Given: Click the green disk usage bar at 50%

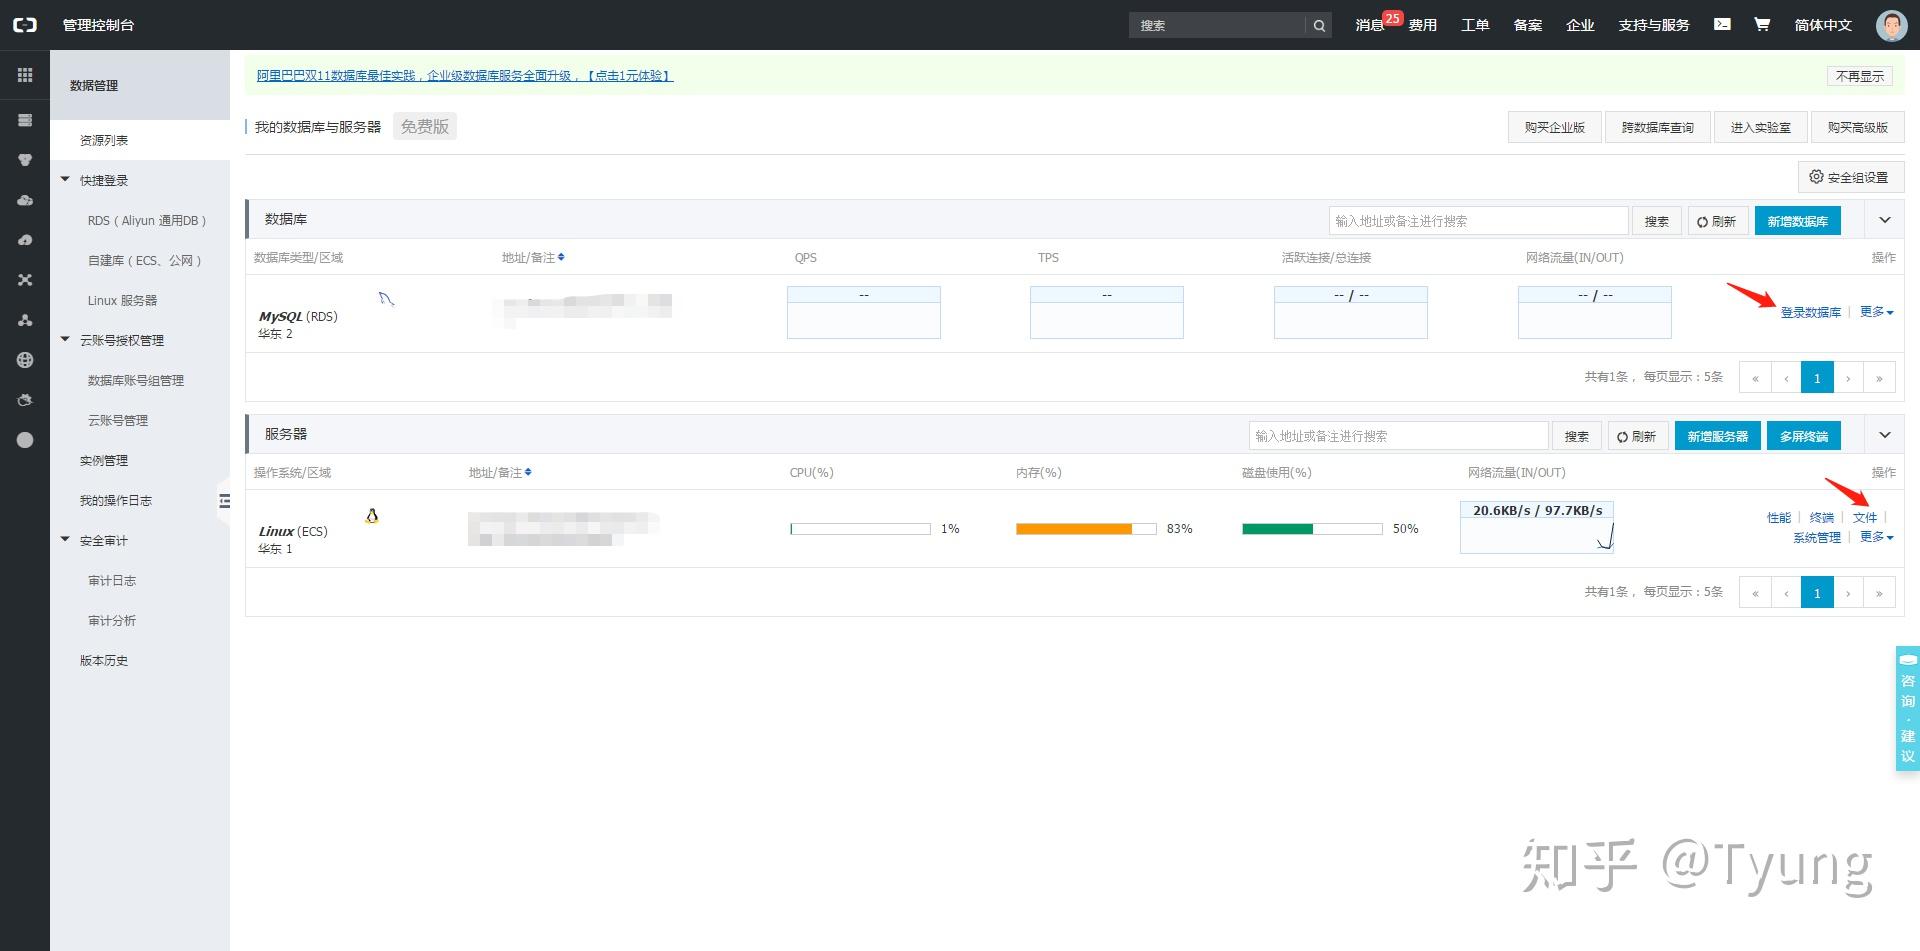Looking at the screenshot, I should click(1312, 529).
